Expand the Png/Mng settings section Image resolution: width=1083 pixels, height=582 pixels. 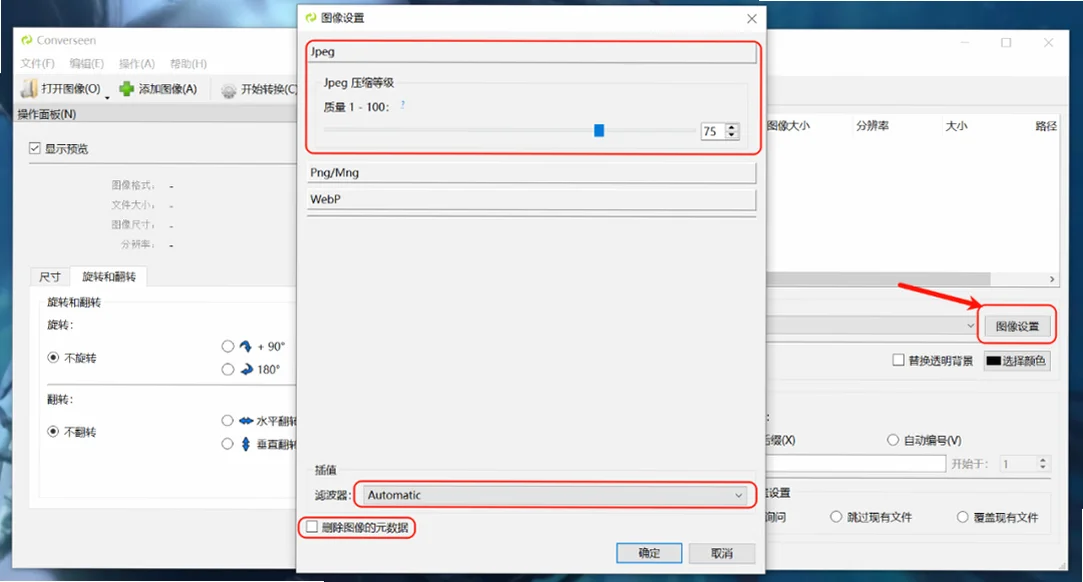531,173
